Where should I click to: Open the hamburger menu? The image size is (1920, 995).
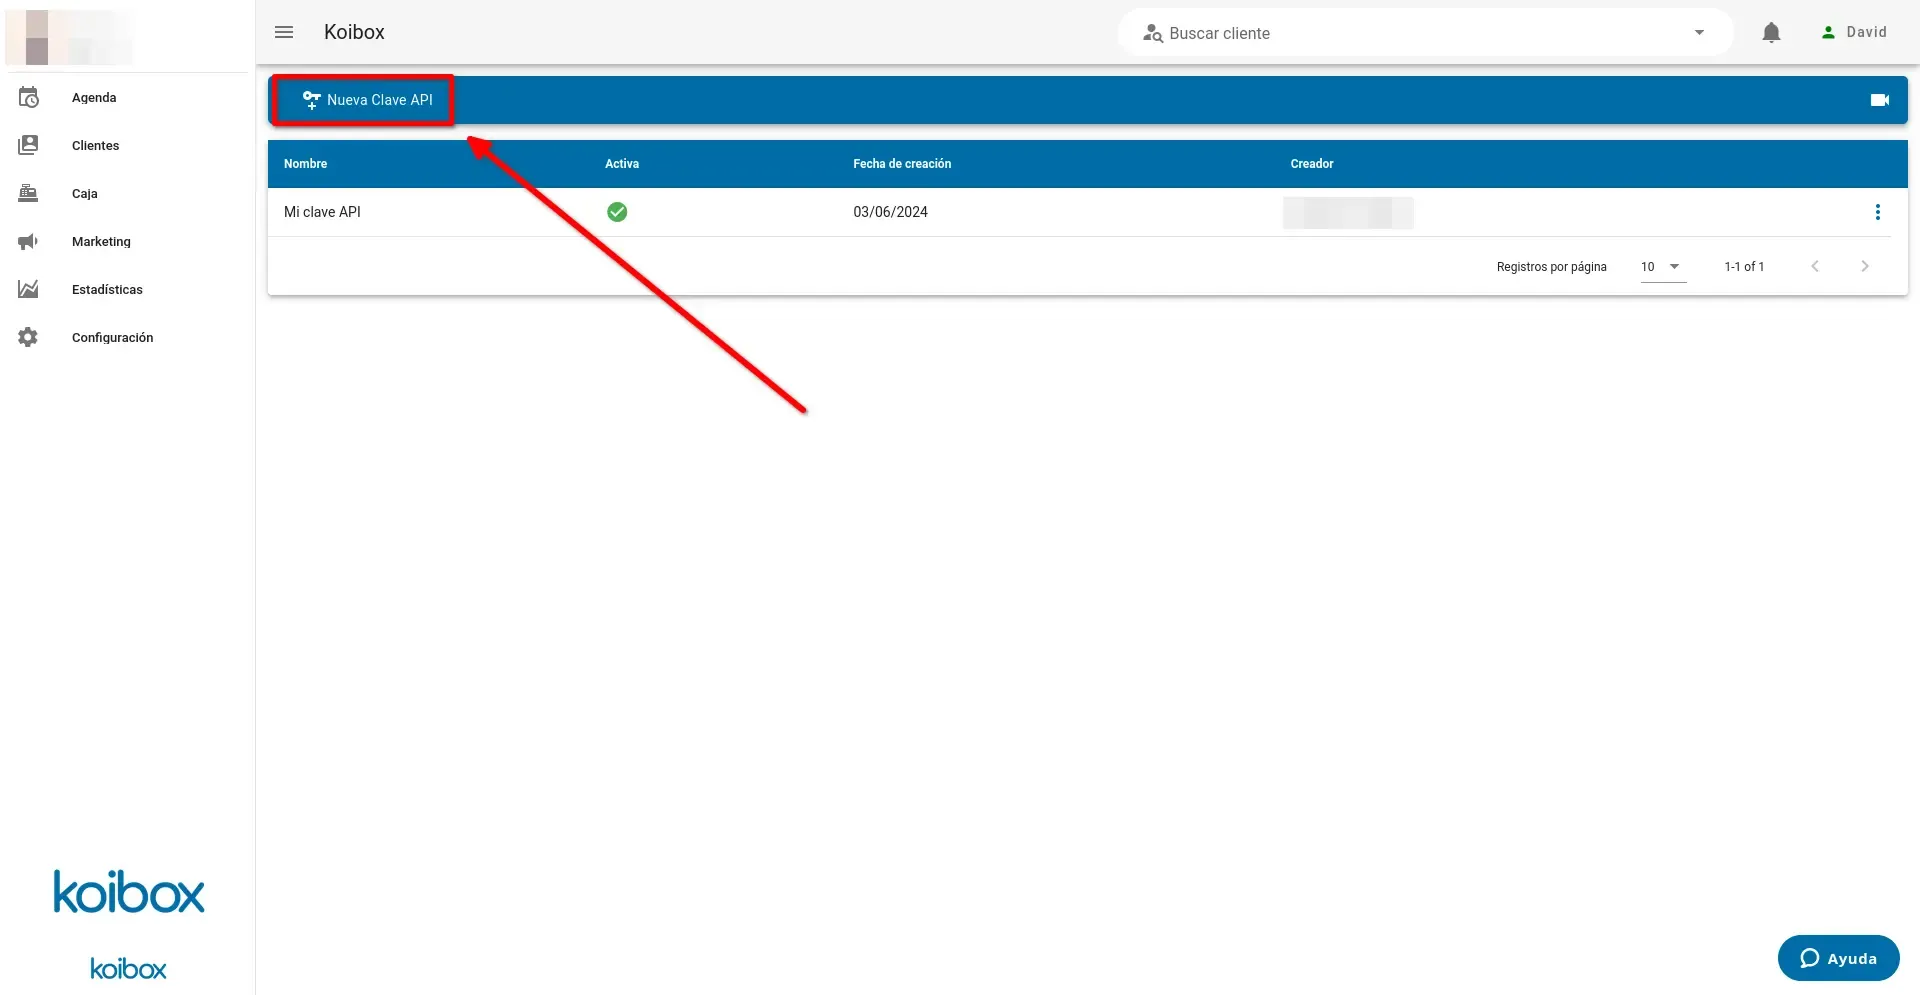coord(284,32)
